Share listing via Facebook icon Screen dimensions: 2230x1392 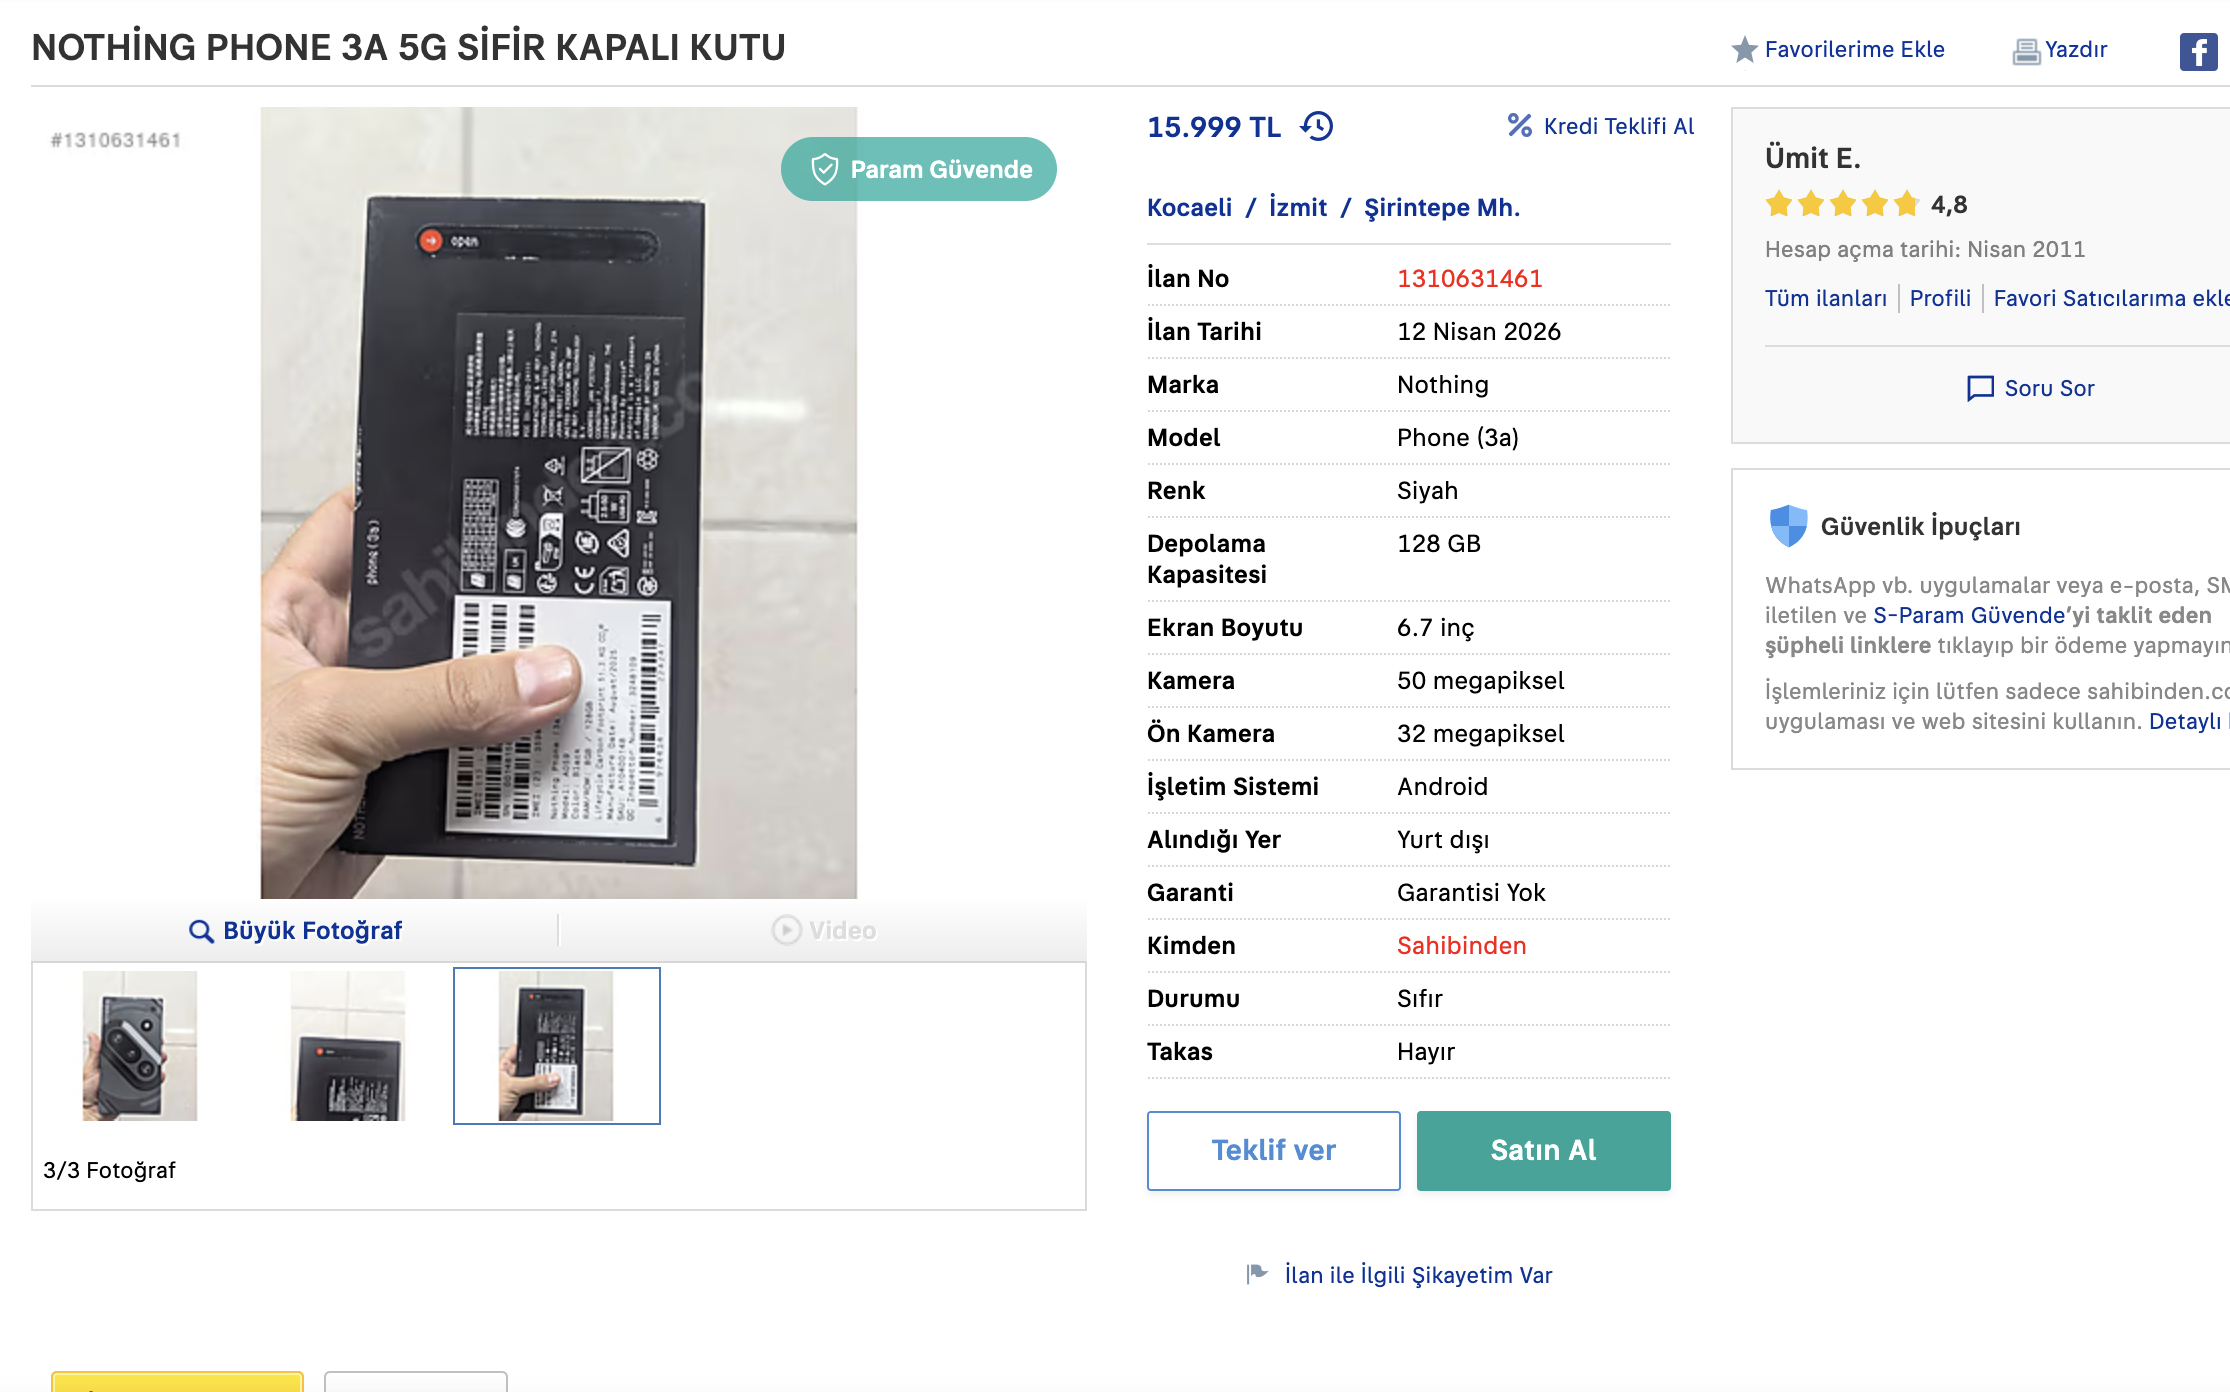pyautogui.click(x=2198, y=51)
